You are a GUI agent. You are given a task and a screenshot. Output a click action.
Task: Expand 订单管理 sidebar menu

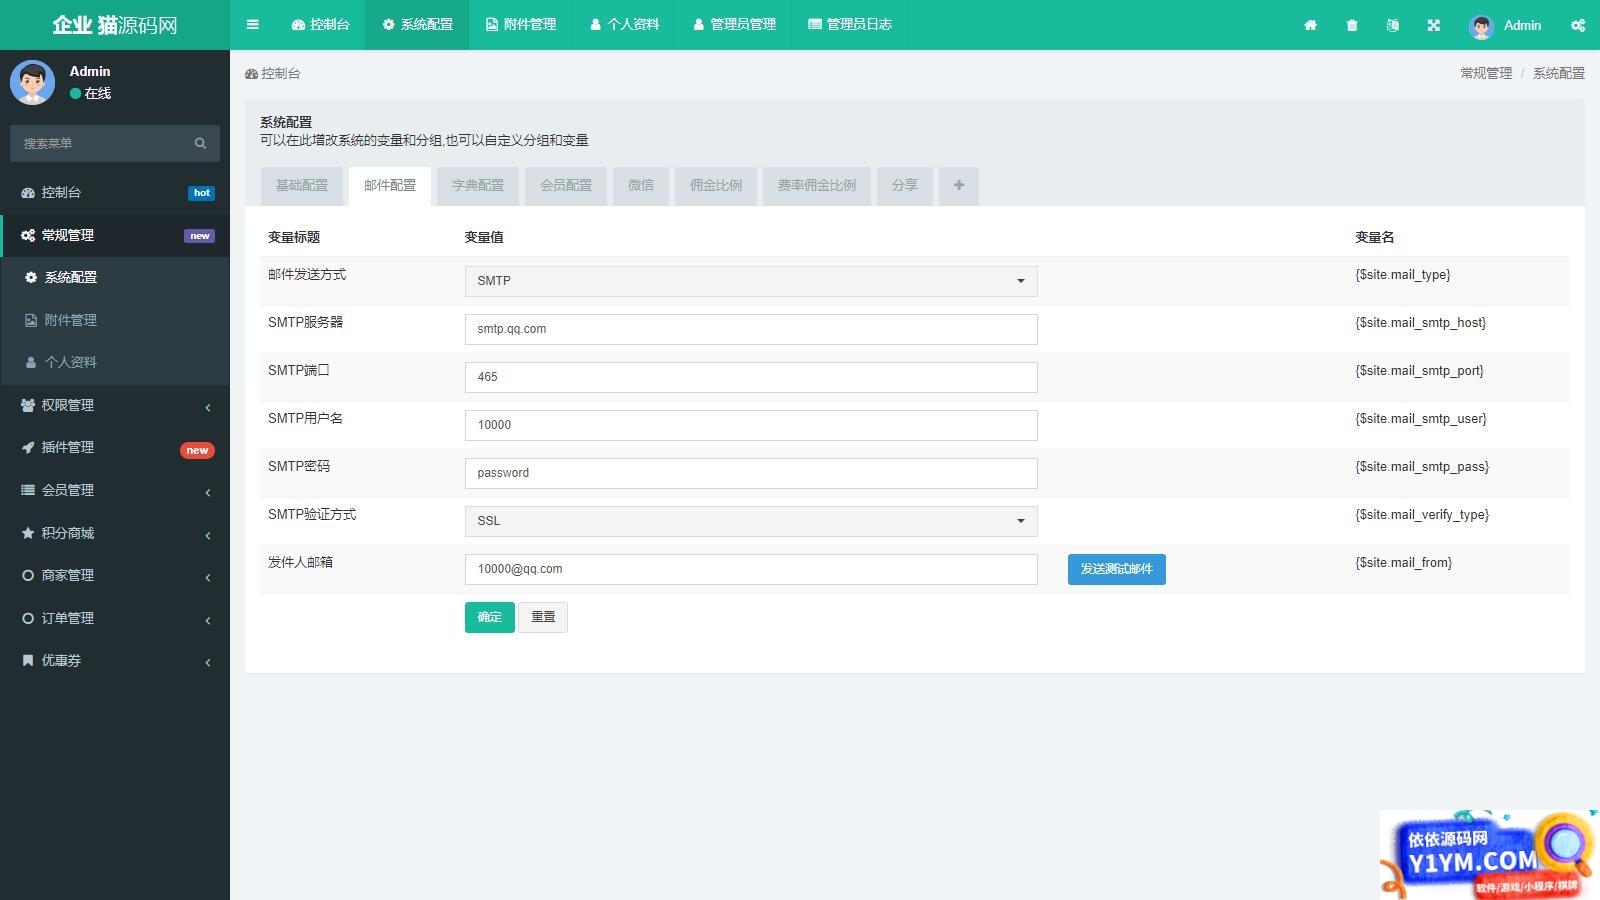(115, 618)
